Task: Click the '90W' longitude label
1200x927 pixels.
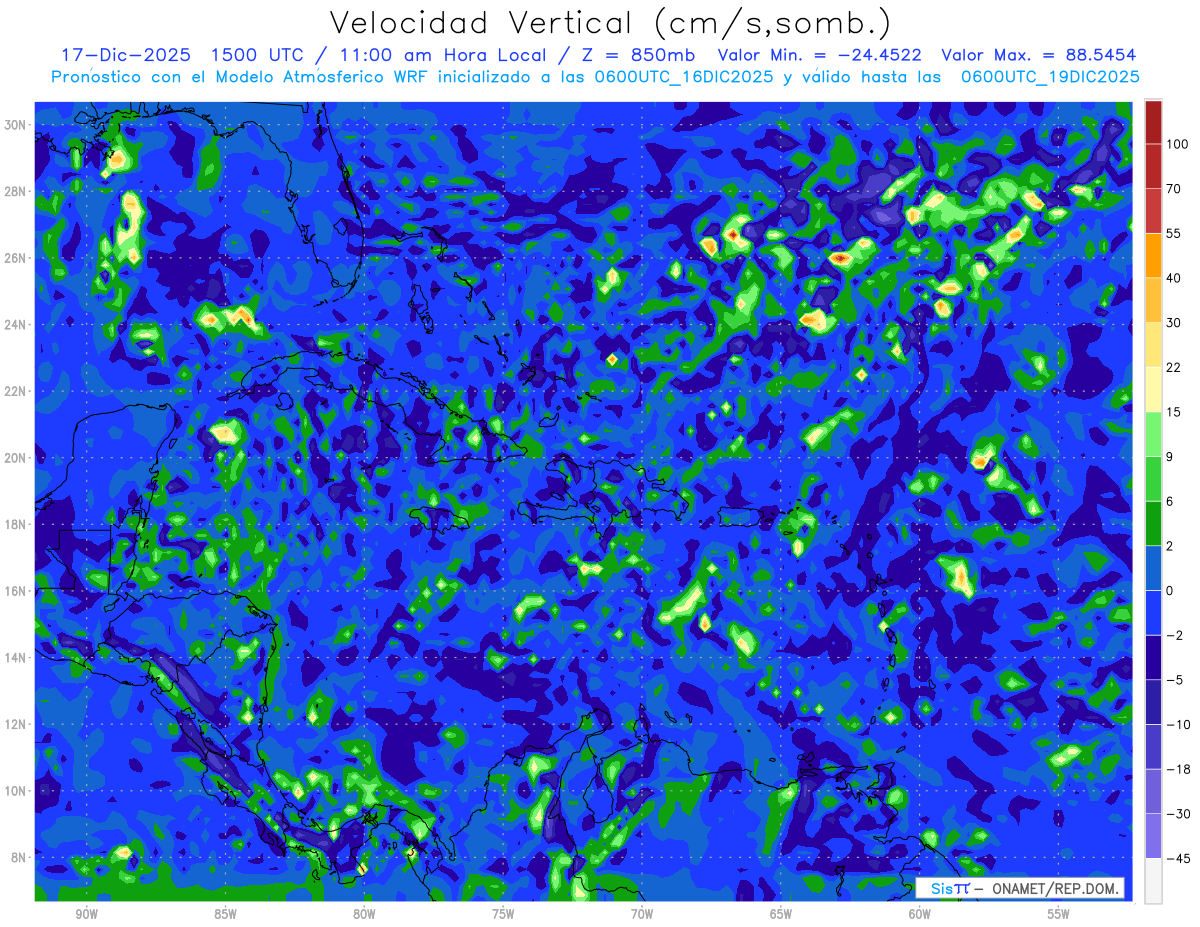Action: pos(86,914)
